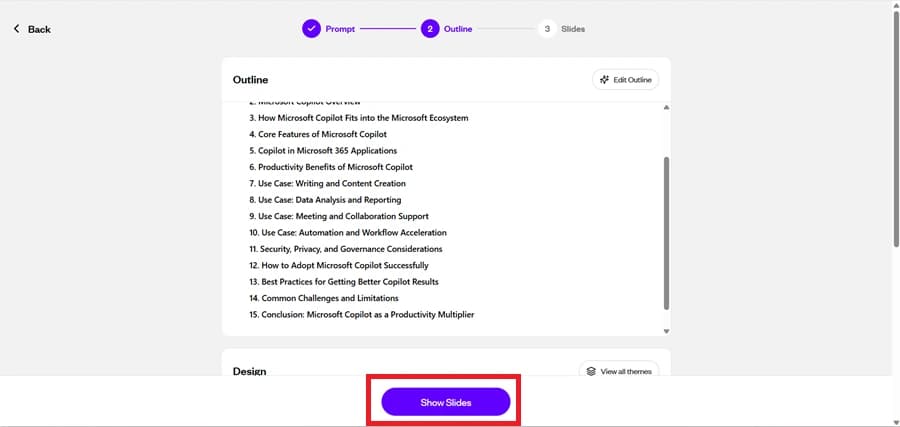Screen dimensions: 900x427
Task: Select the Slides step number 3 circle
Action: [547, 29]
